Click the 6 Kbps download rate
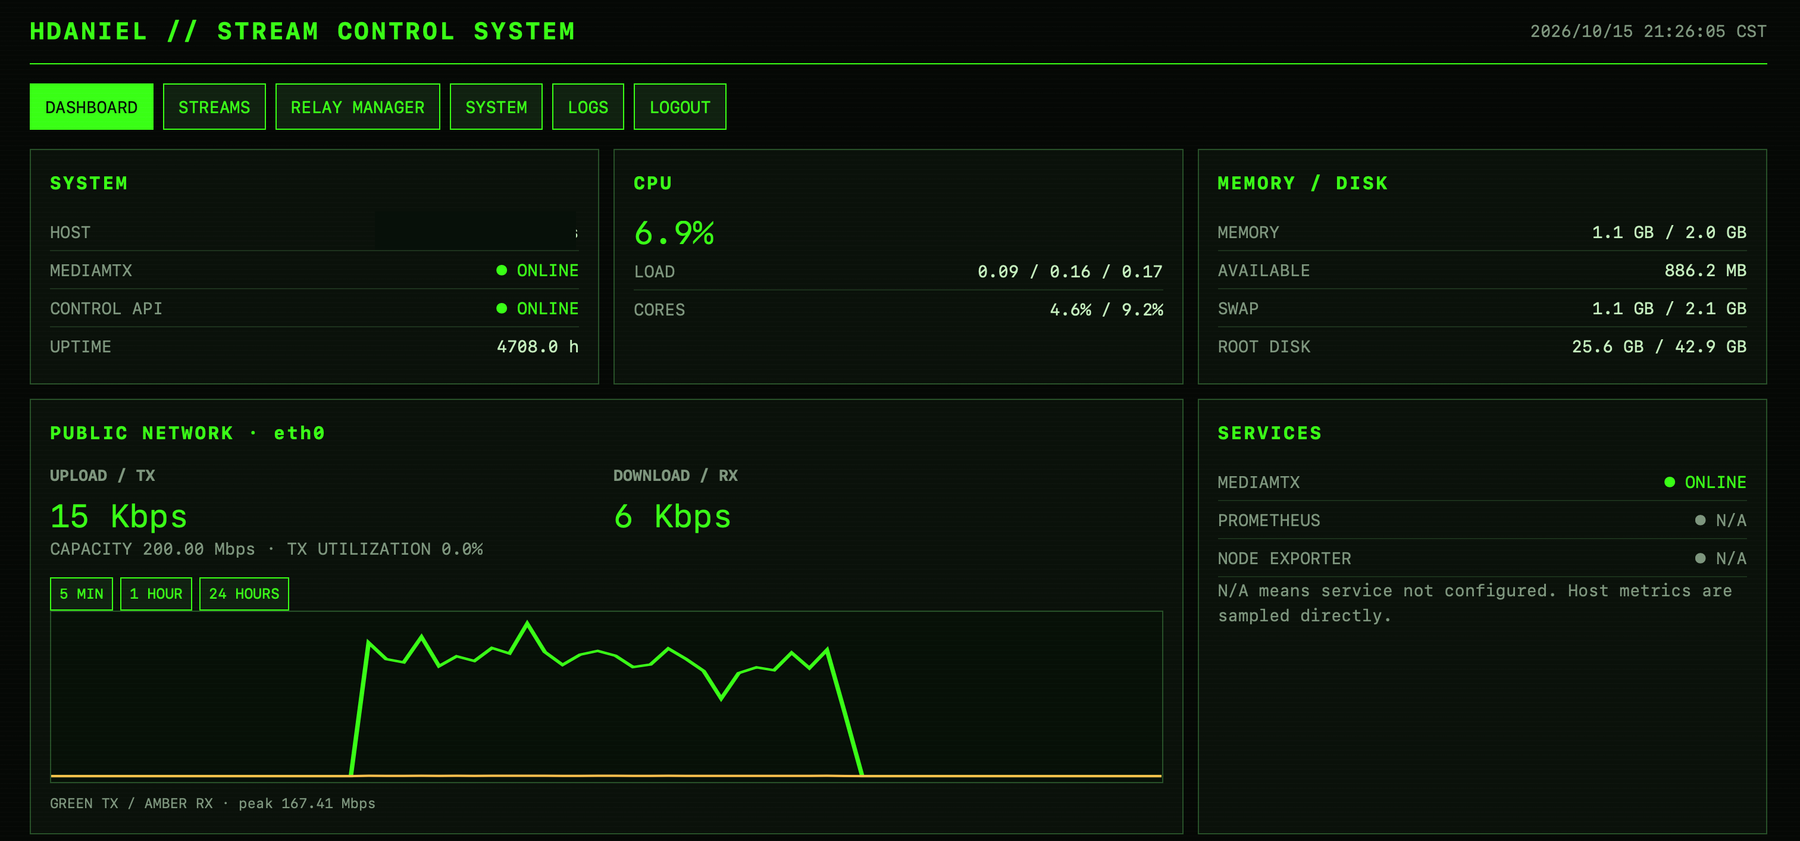Image resolution: width=1800 pixels, height=841 pixels. [672, 516]
